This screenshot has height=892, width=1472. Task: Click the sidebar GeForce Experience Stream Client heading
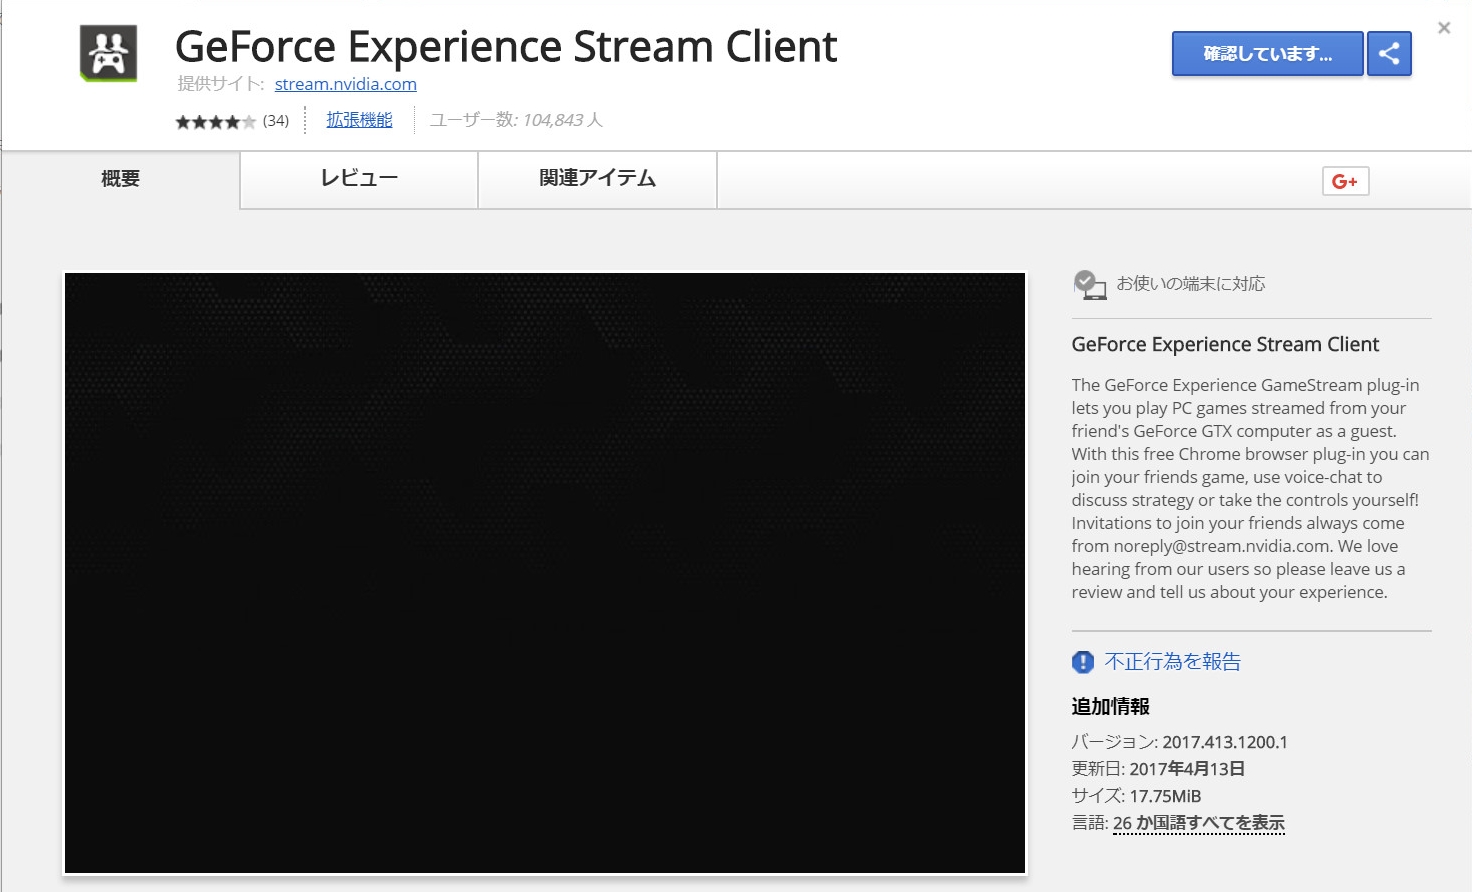click(1225, 345)
